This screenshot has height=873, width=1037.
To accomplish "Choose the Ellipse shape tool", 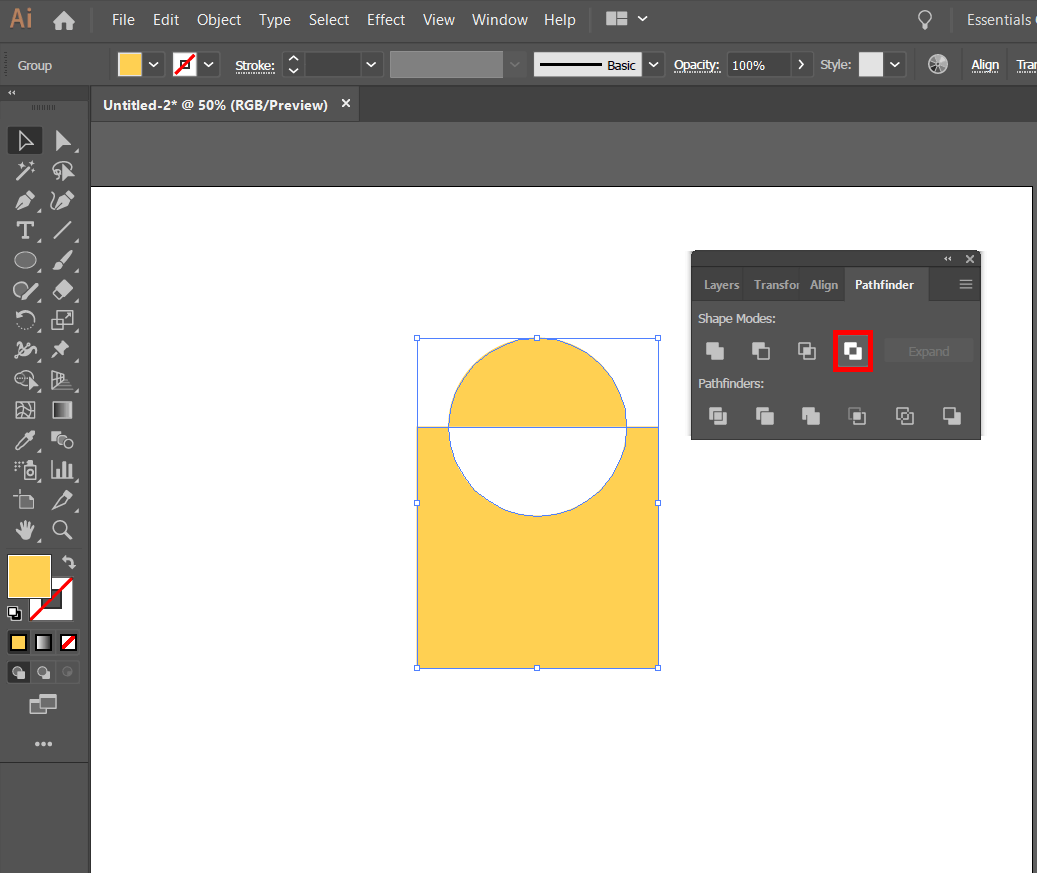I will click(x=25, y=260).
